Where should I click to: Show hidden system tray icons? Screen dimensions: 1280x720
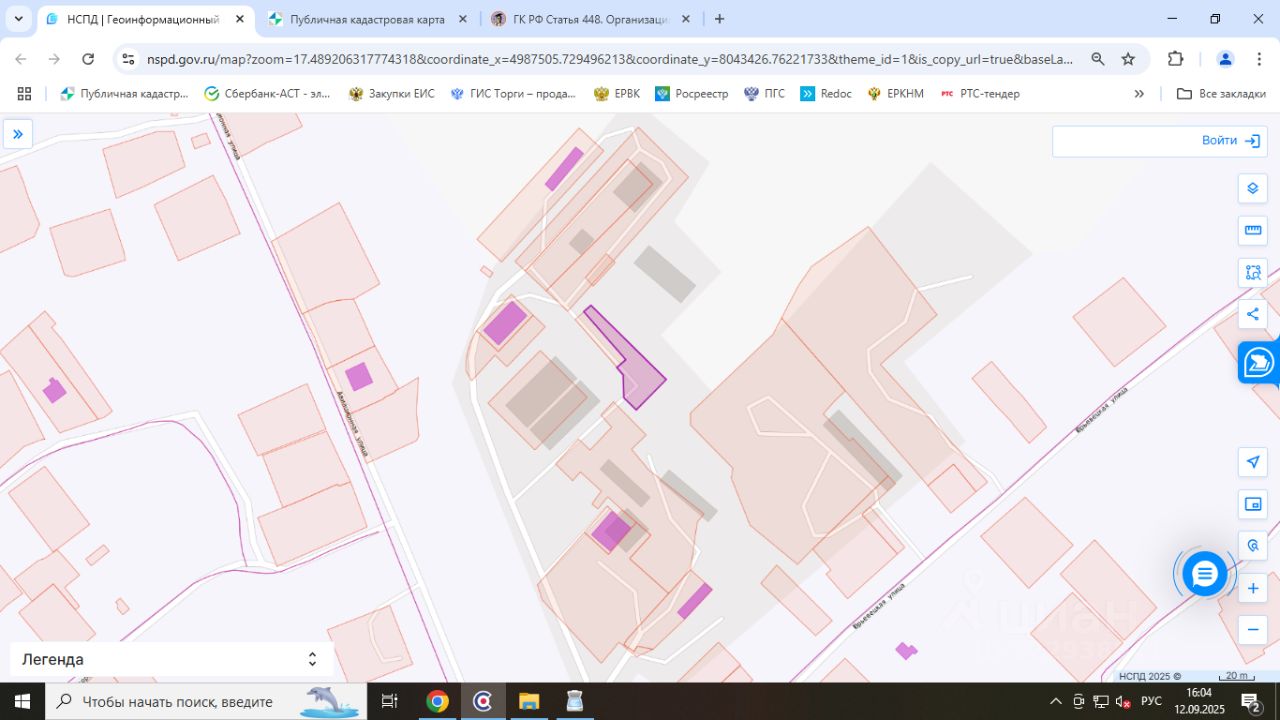coord(1055,701)
